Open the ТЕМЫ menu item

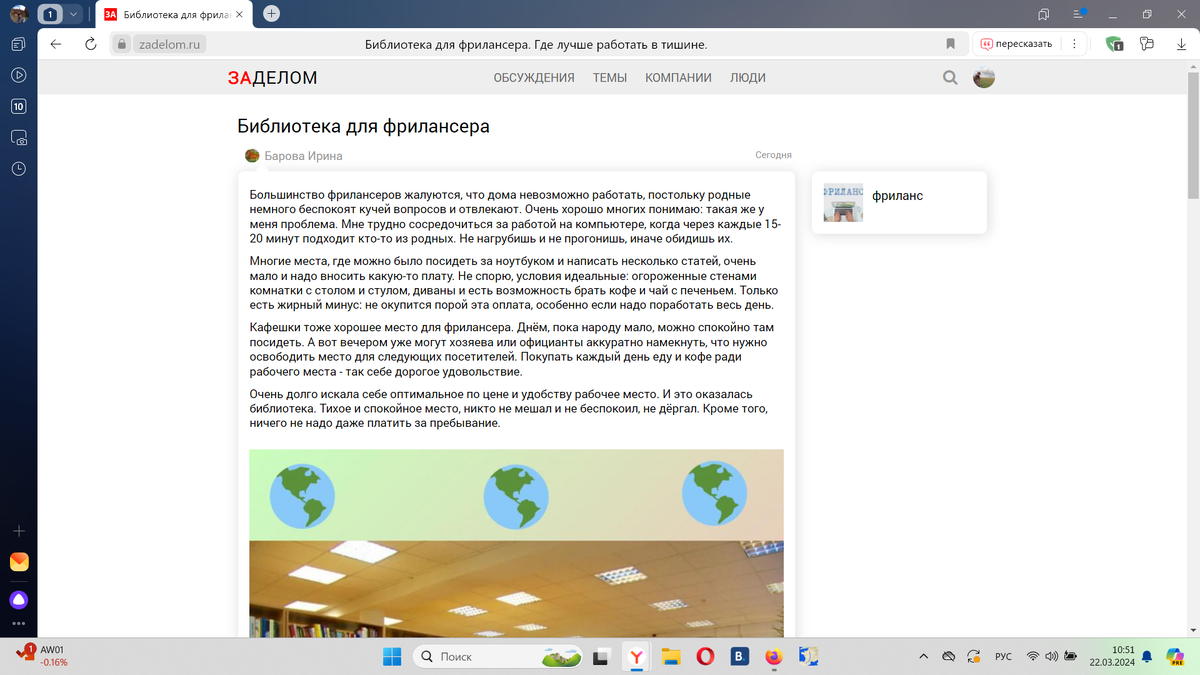[610, 78]
